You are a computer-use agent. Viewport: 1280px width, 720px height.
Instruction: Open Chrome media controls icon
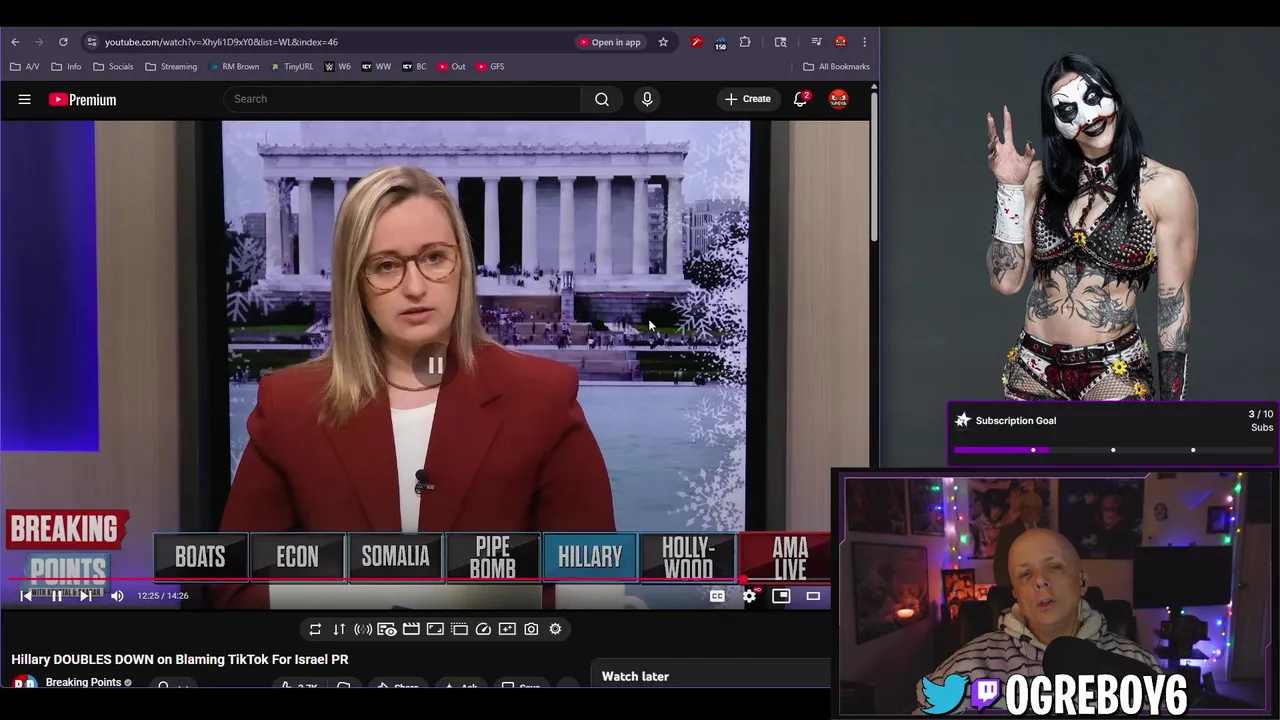tap(816, 42)
